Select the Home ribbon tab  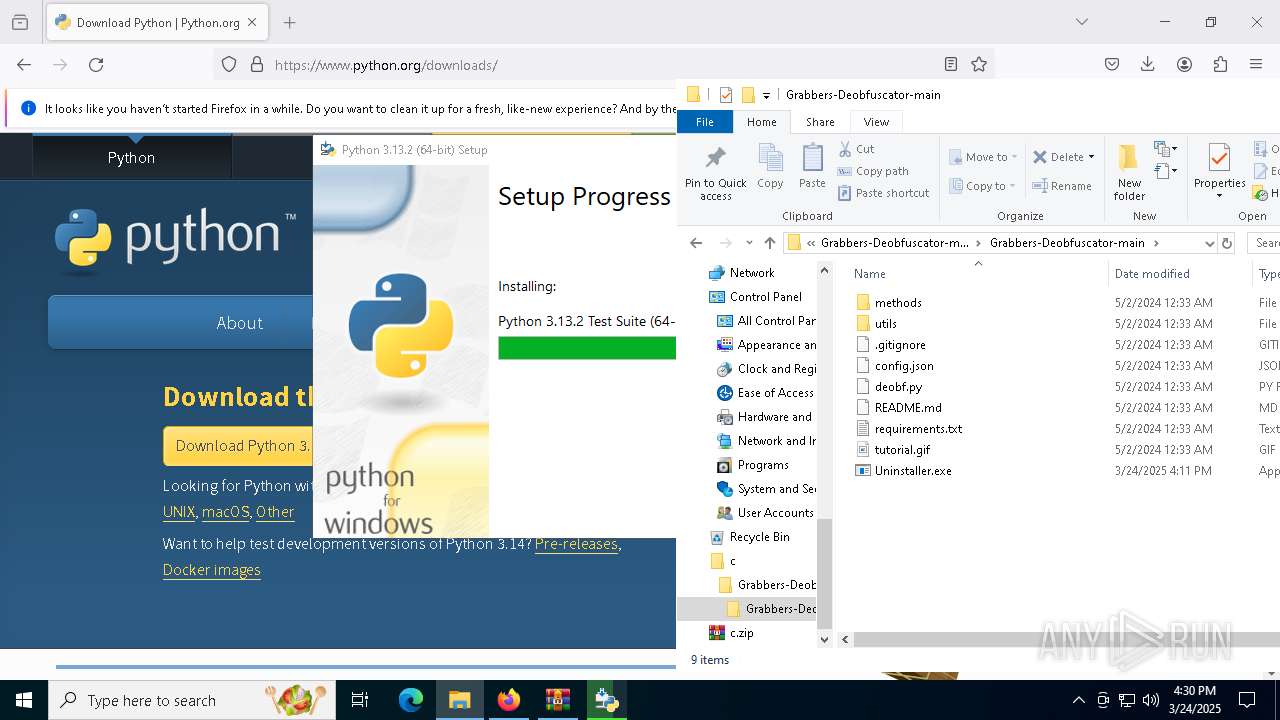pos(761,122)
